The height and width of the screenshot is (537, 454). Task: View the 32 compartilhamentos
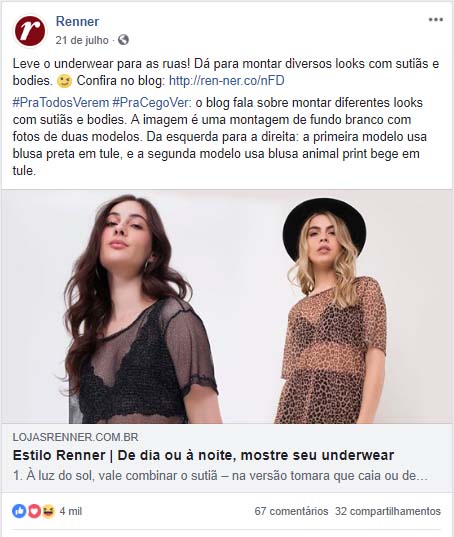pyautogui.click(x=388, y=511)
